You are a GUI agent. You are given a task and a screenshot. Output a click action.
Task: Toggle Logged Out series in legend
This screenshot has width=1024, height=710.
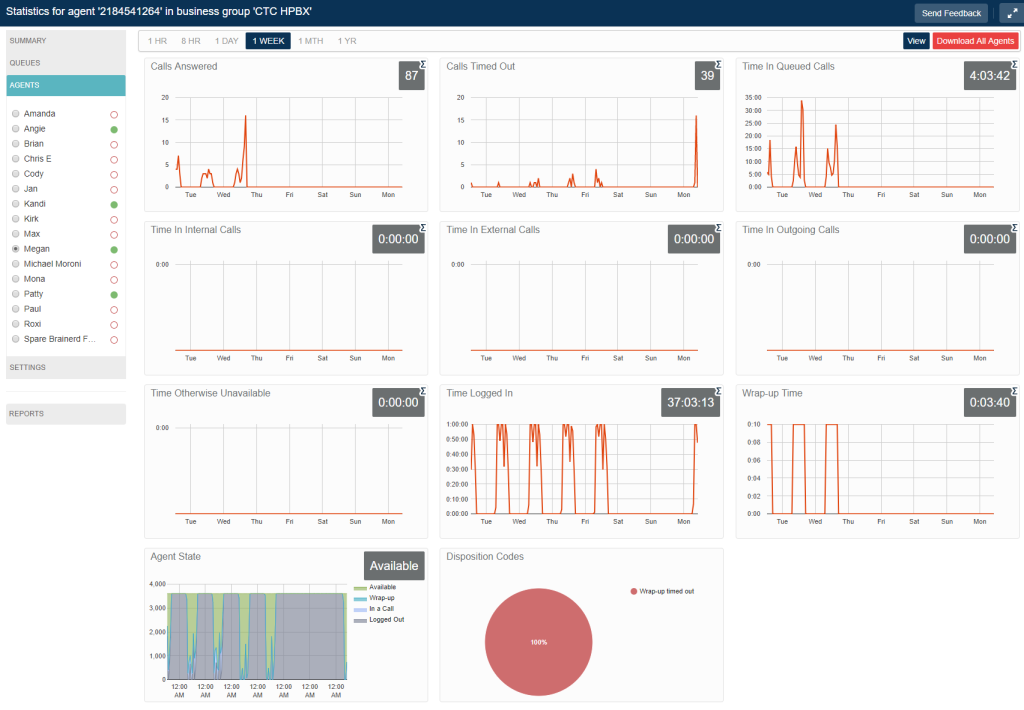point(379,619)
